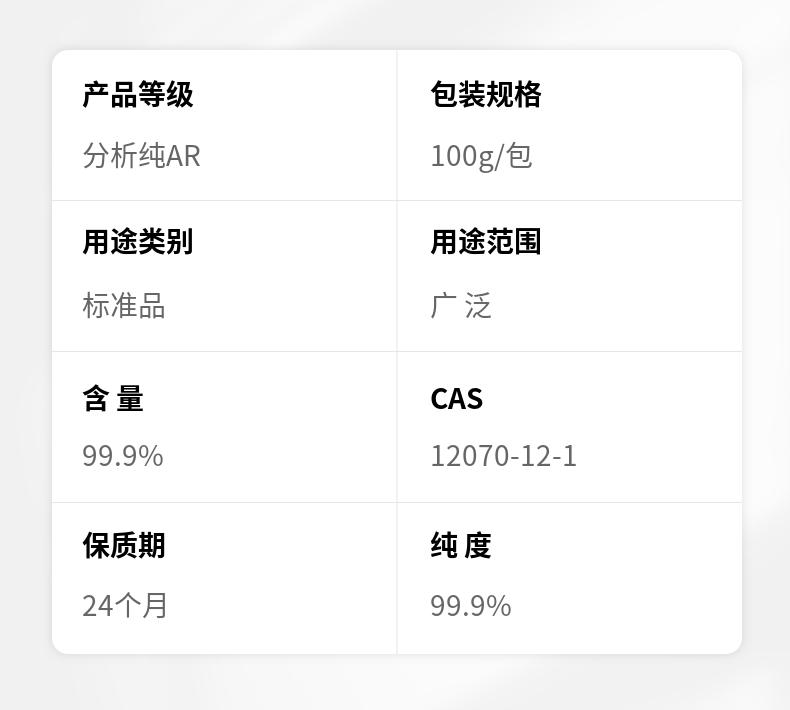
Task: Click the 用途类别 heading
Action: click(137, 242)
